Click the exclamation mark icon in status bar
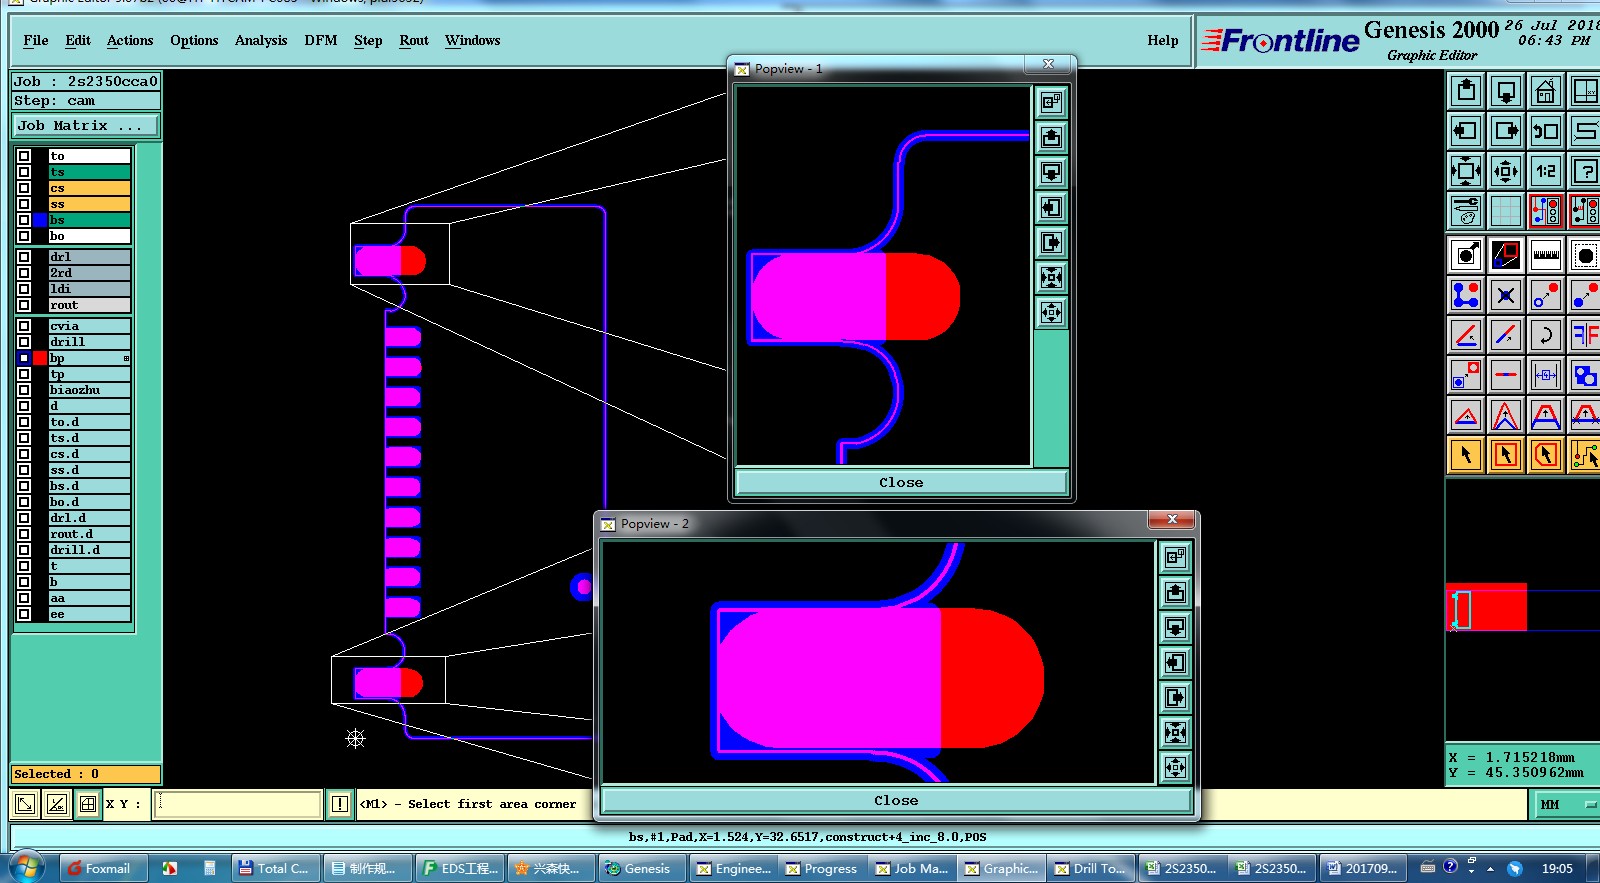The image size is (1600, 883). pyautogui.click(x=340, y=803)
